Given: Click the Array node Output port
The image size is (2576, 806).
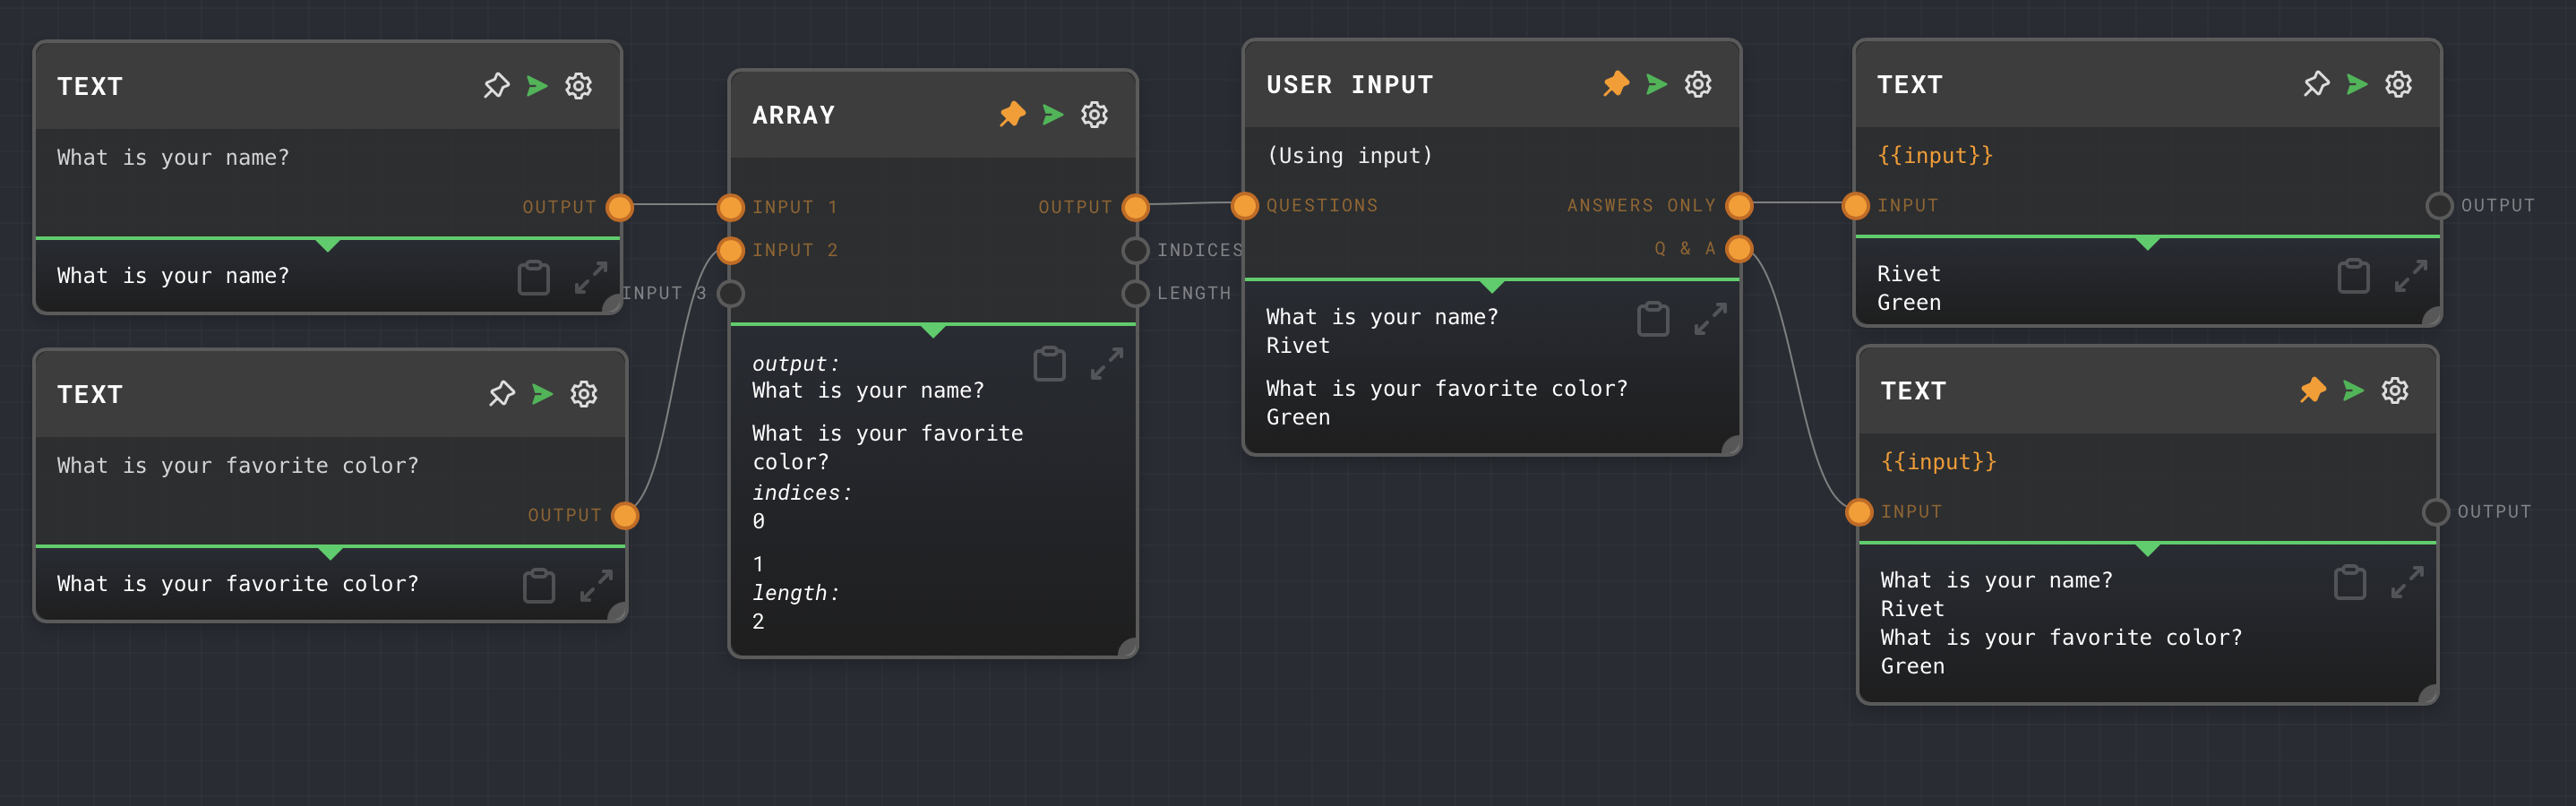Looking at the screenshot, I should (x=1135, y=207).
